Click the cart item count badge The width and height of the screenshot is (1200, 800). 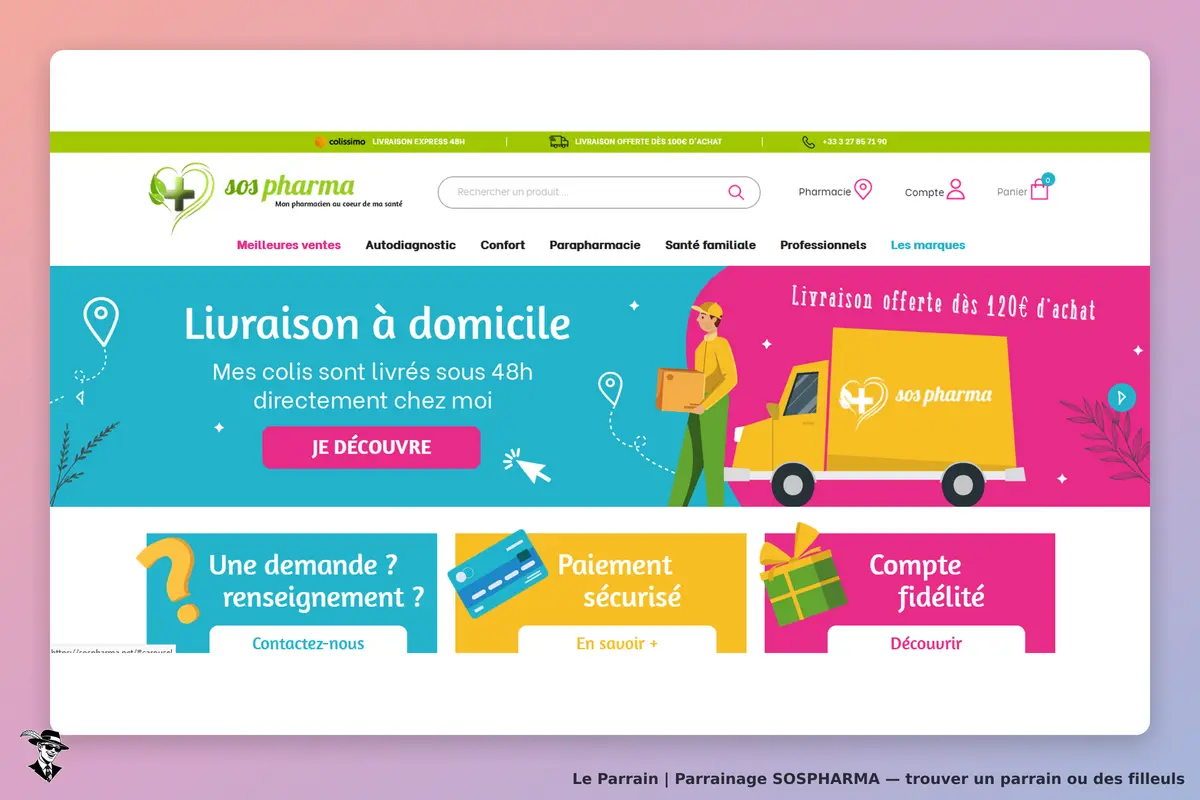tap(1047, 179)
